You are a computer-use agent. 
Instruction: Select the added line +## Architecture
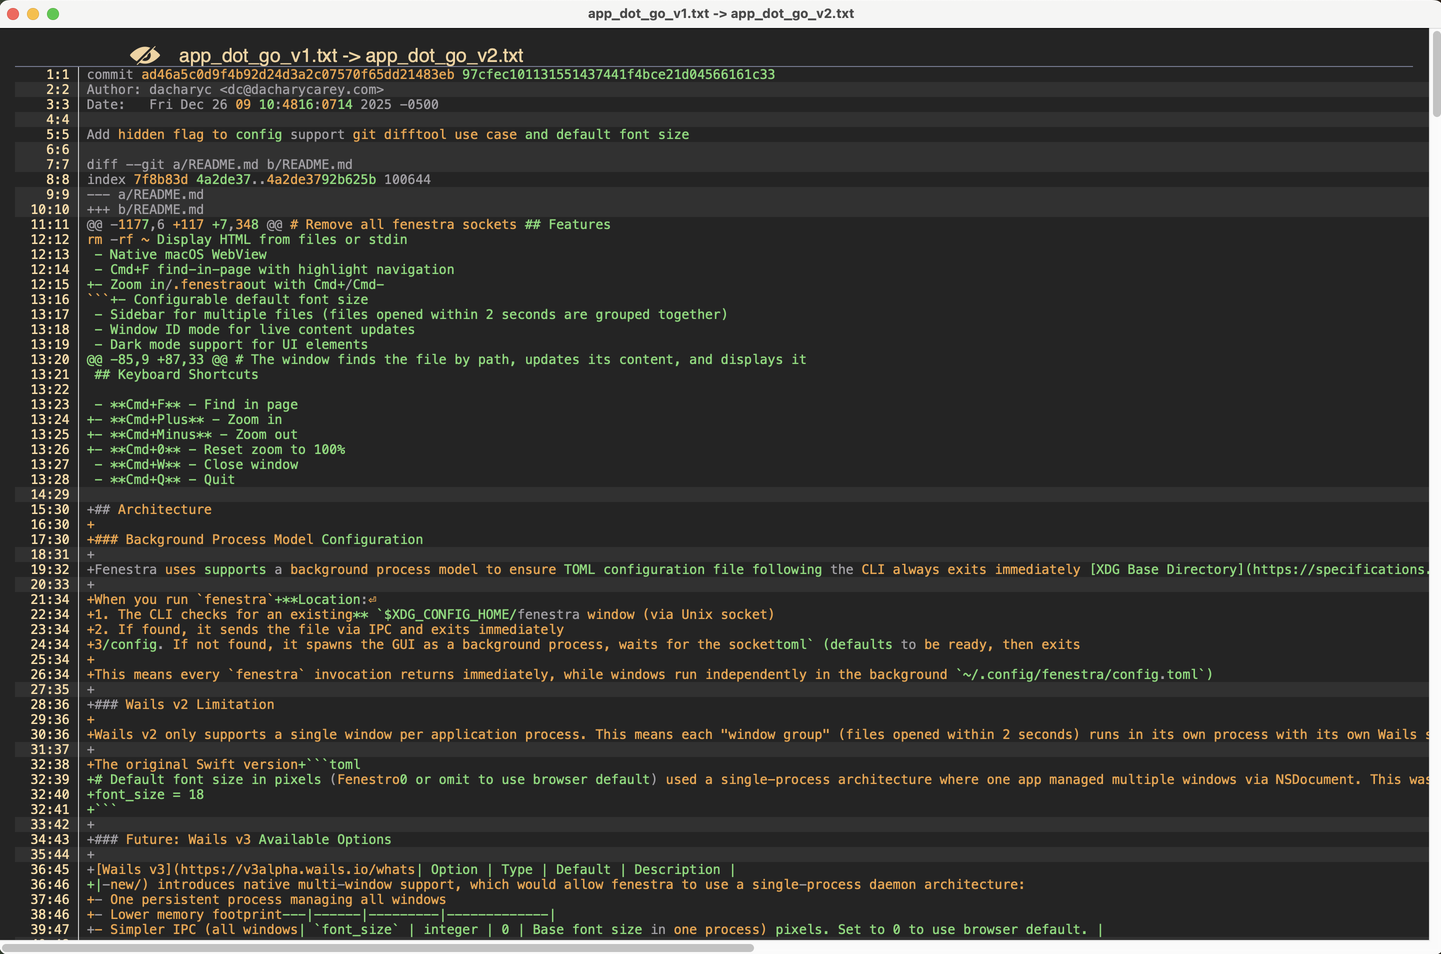[x=148, y=509]
